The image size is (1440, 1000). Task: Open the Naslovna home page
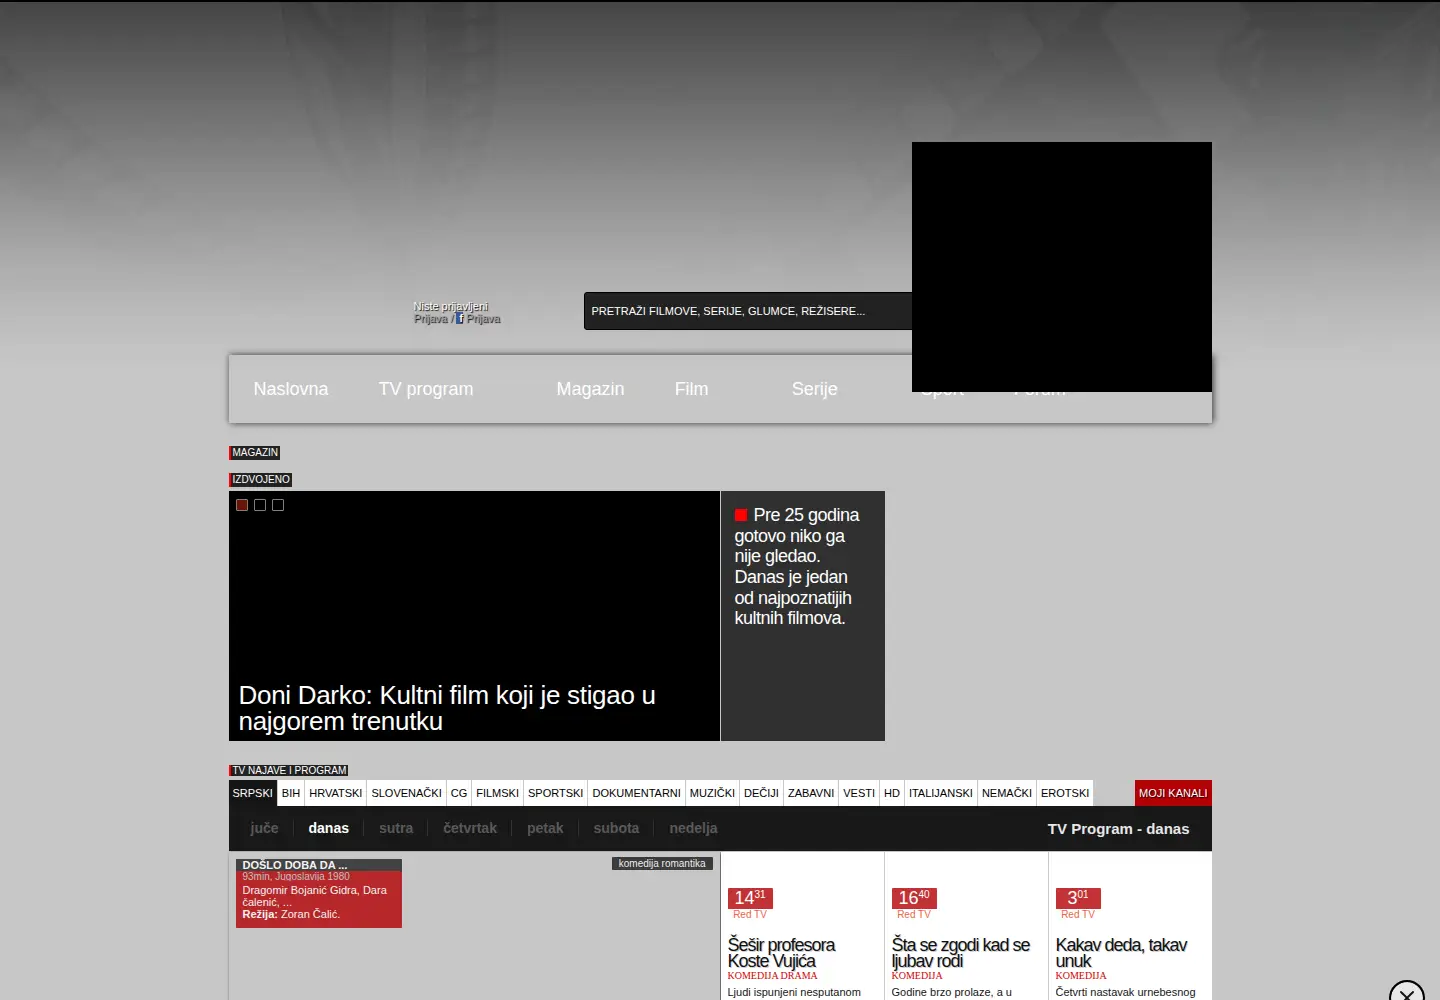click(x=291, y=389)
